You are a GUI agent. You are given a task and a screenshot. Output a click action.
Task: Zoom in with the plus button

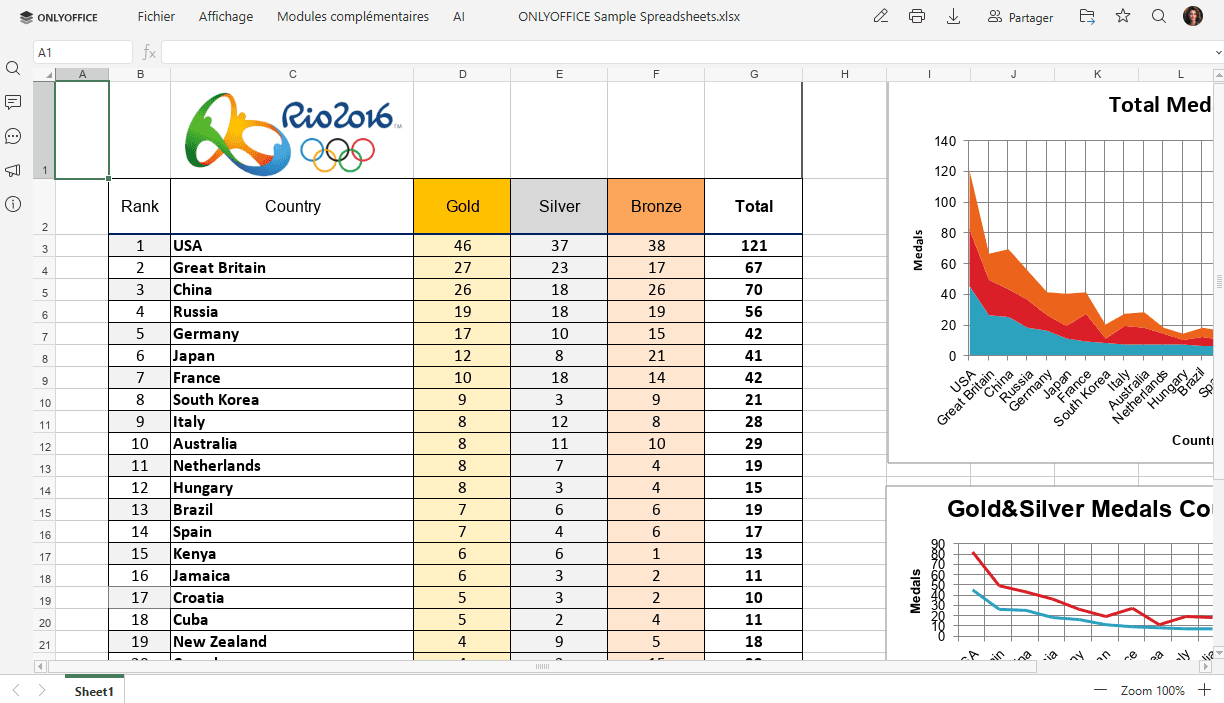tap(1205, 690)
